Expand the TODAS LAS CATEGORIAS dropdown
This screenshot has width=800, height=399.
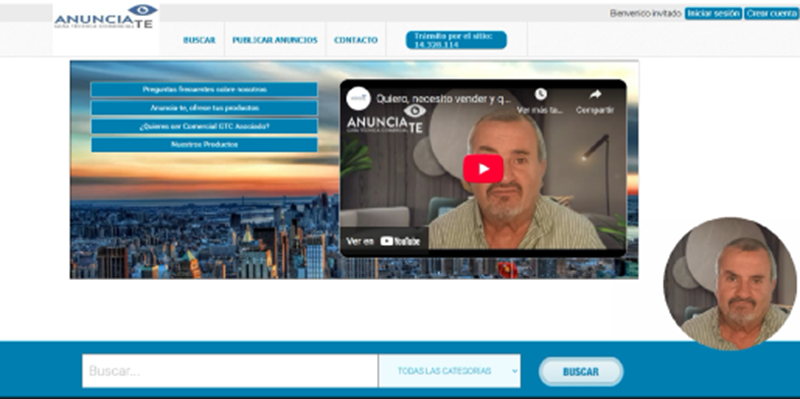(449, 371)
